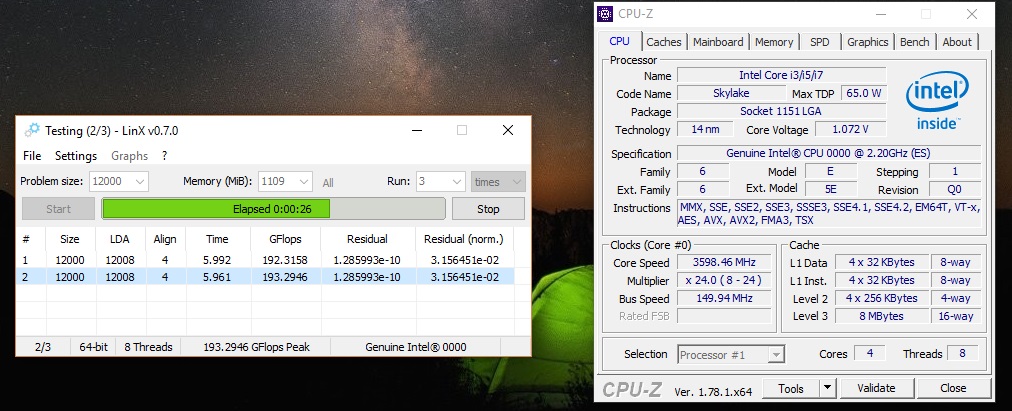
Task: Click the Multiplier value x 24.0
Action: [x=724, y=281]
